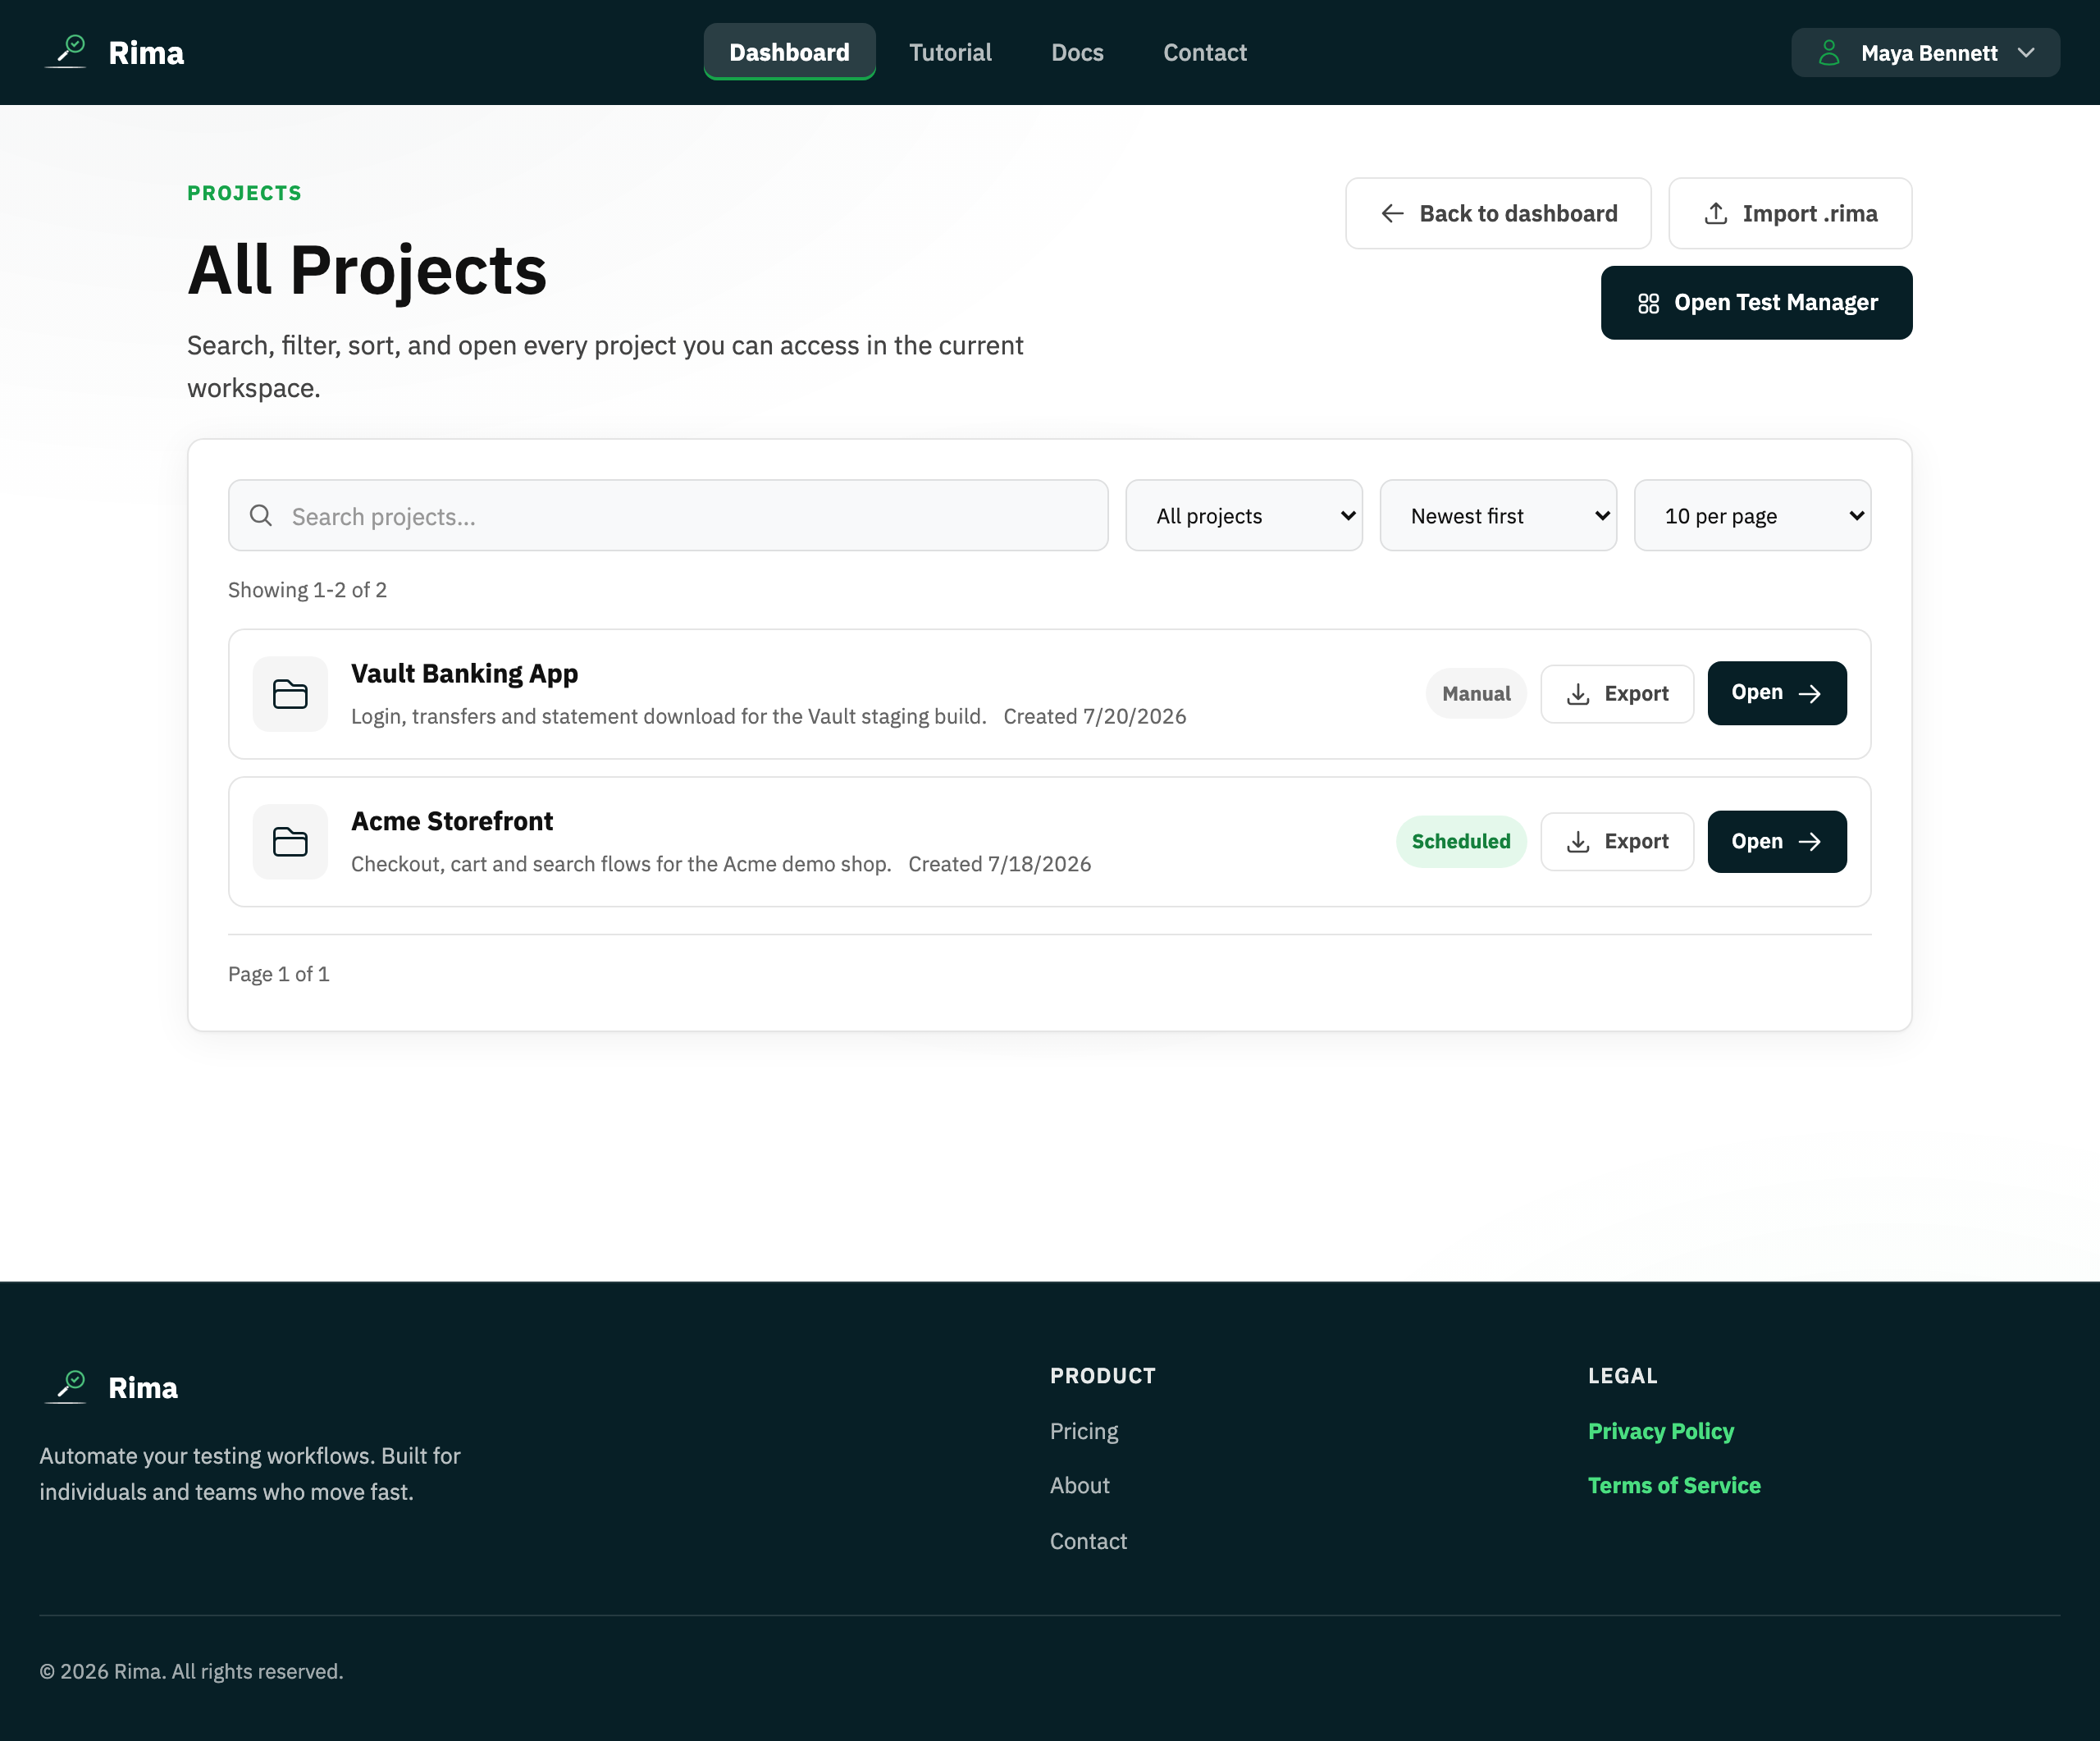The width and height of the screenshot is (2100, 1741).
Task: Click Open Test Manager button
Action: tap(1756, 303)
